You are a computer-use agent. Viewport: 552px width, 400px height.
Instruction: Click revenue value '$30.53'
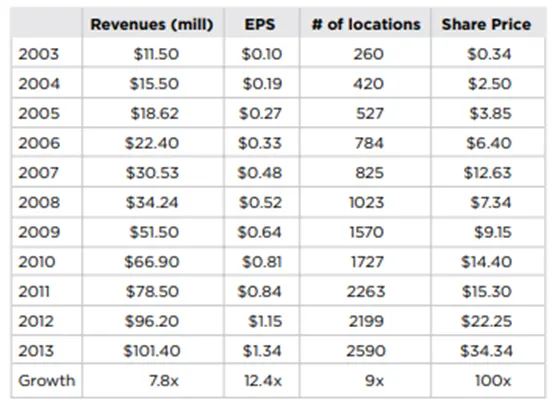(x=152, y=173)
